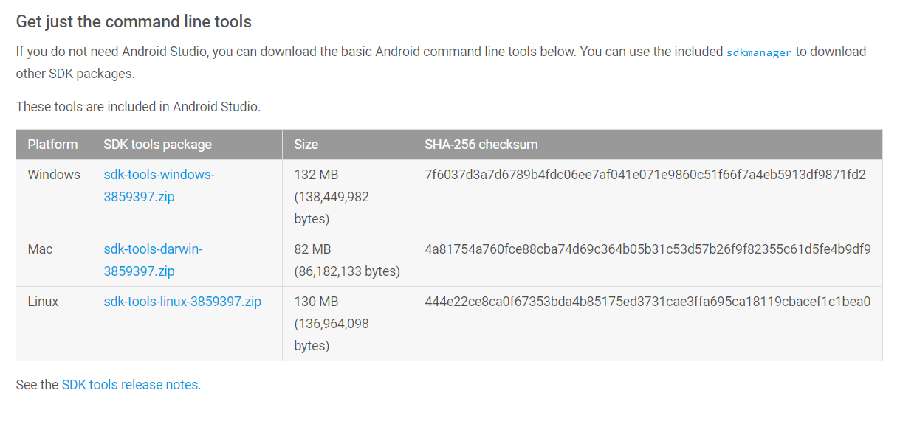The height and width of the screenshot is (424, 900).
Task: Click the 82 MB size cell
Action: [347, 260]
